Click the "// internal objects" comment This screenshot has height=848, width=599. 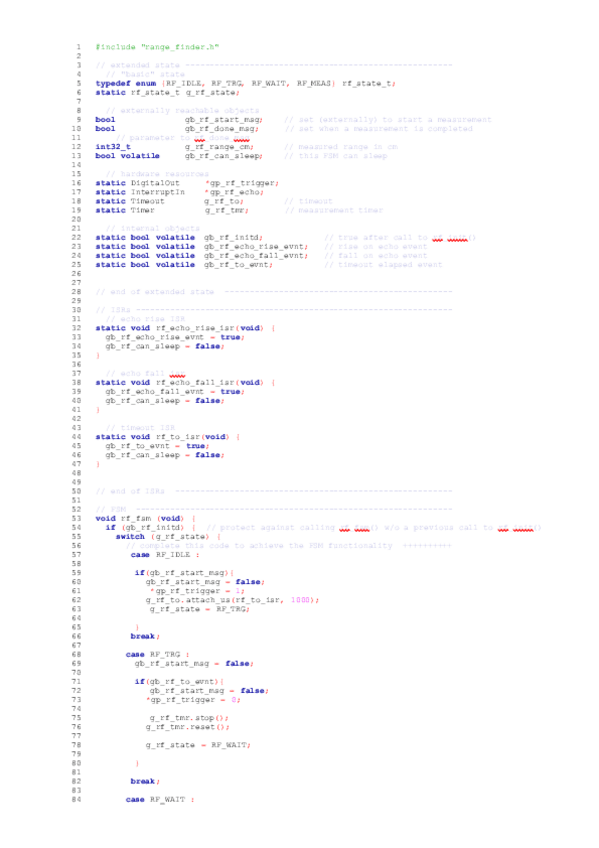tap(153, 228)
